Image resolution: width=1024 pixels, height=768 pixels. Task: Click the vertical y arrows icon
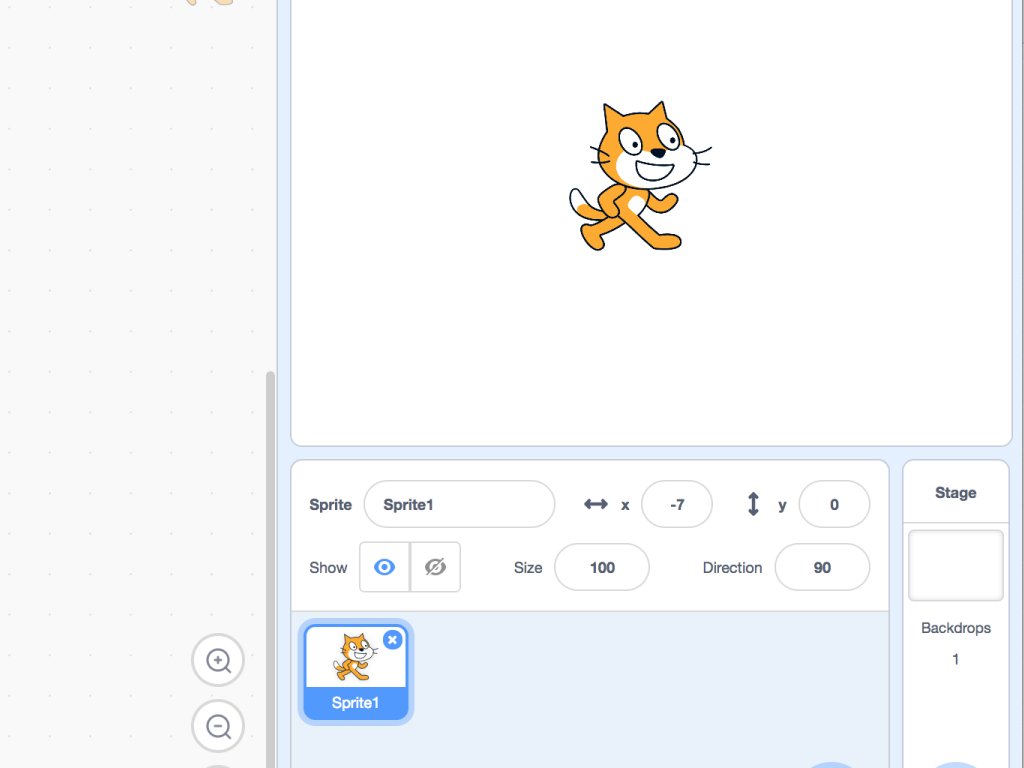click(x=753, y=504)
